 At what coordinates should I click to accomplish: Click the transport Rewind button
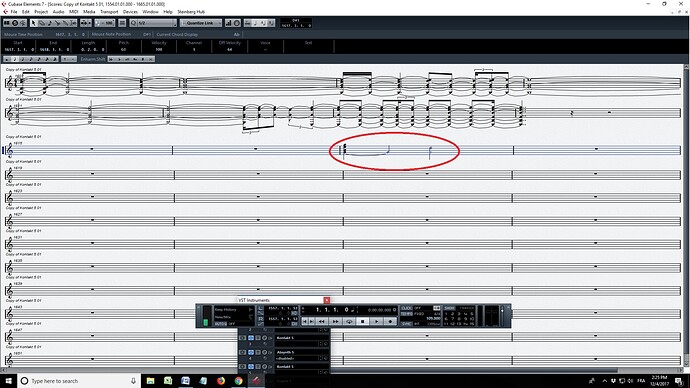pyautogui.click(x=322, y=321)
